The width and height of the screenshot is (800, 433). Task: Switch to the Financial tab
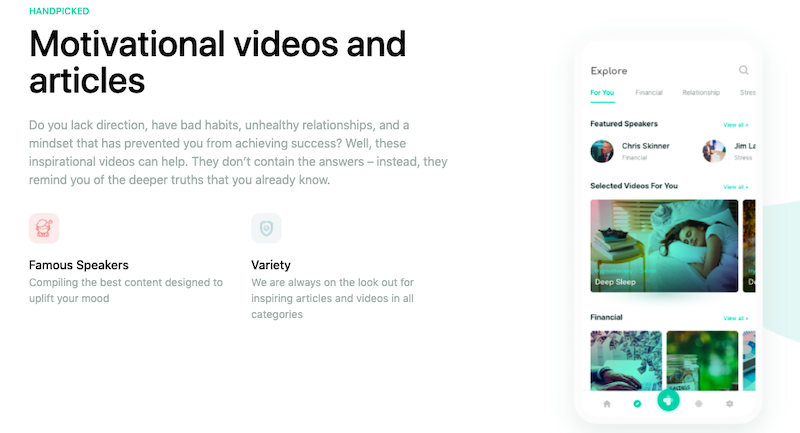[649, 93]
